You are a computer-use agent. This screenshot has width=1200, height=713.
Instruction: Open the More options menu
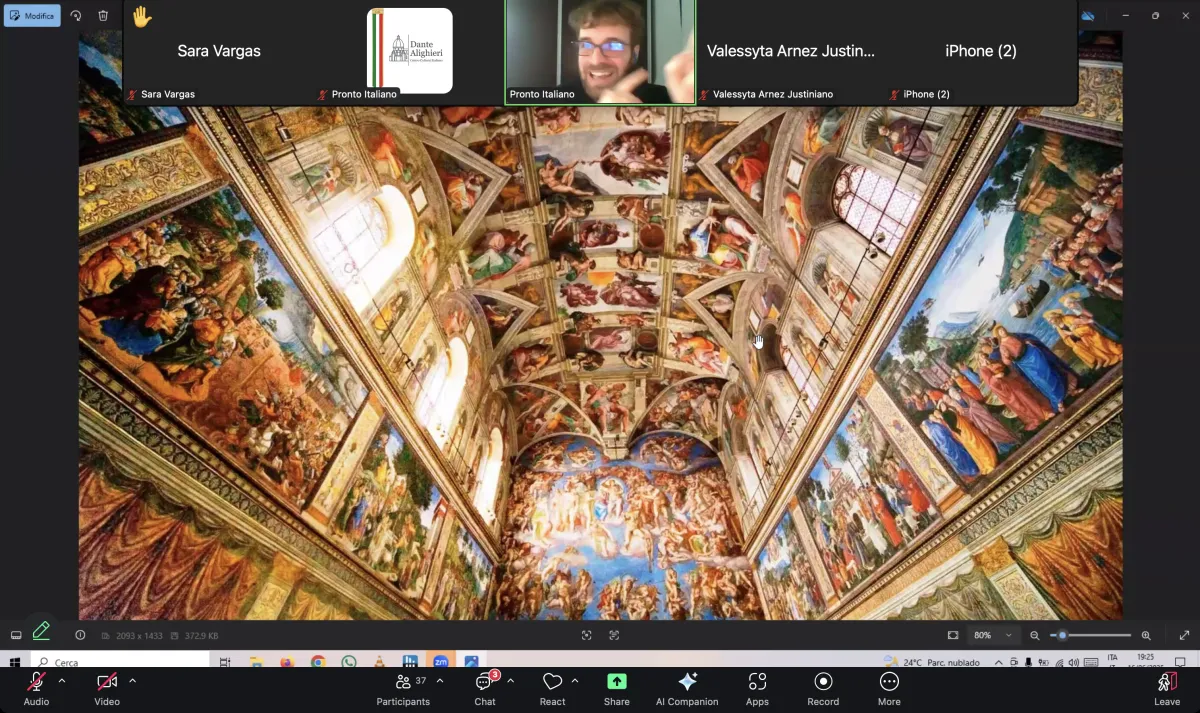(889, 688)
